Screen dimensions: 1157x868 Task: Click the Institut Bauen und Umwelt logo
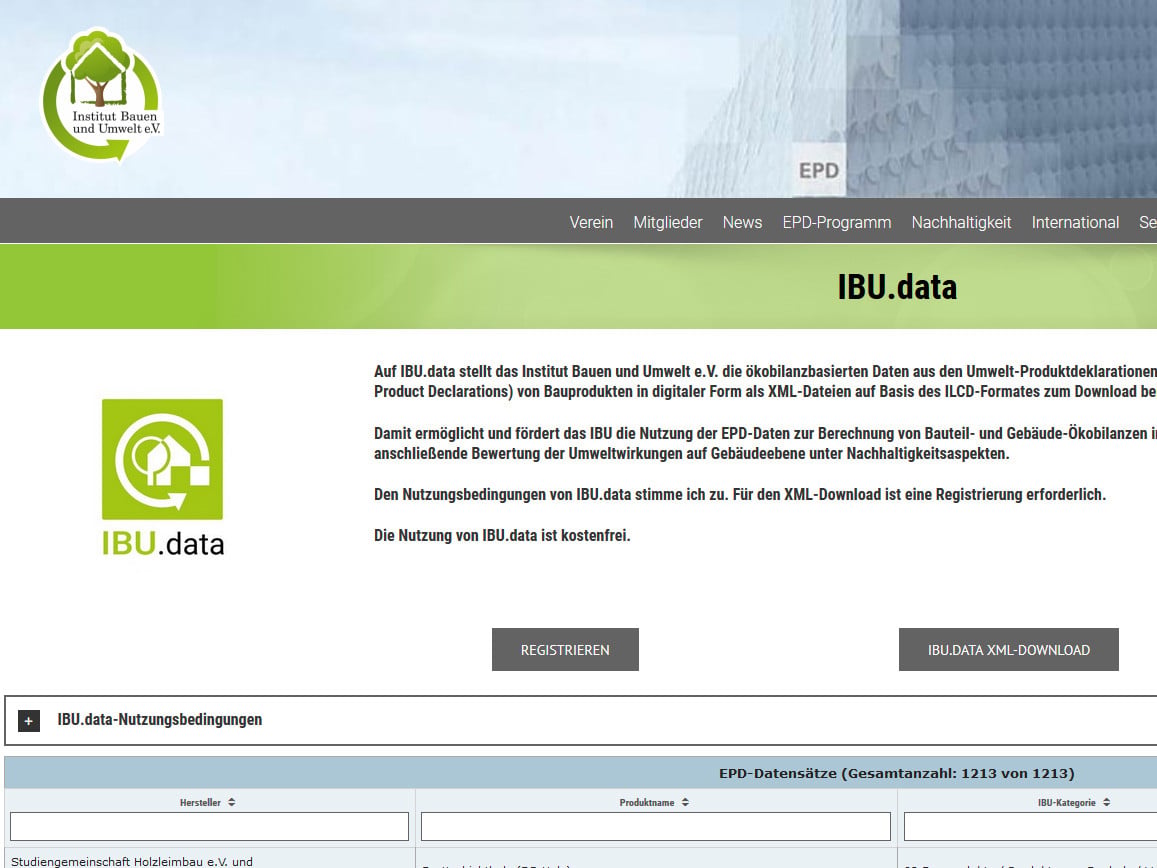[101, 94]
